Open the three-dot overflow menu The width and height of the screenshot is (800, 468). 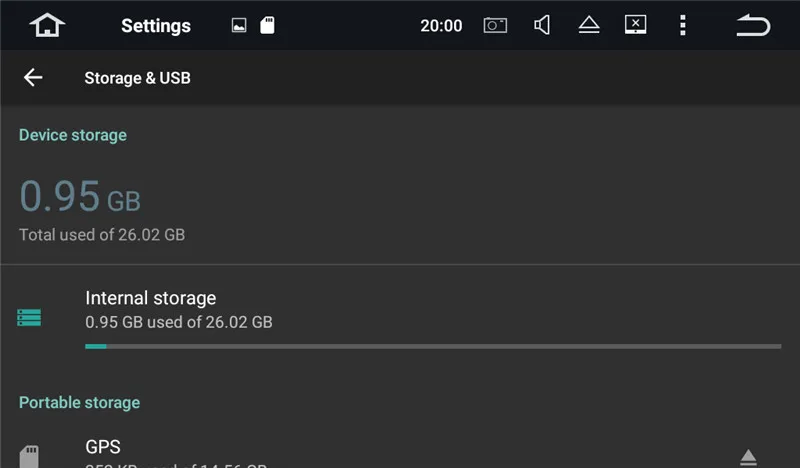tap(682, 26)
